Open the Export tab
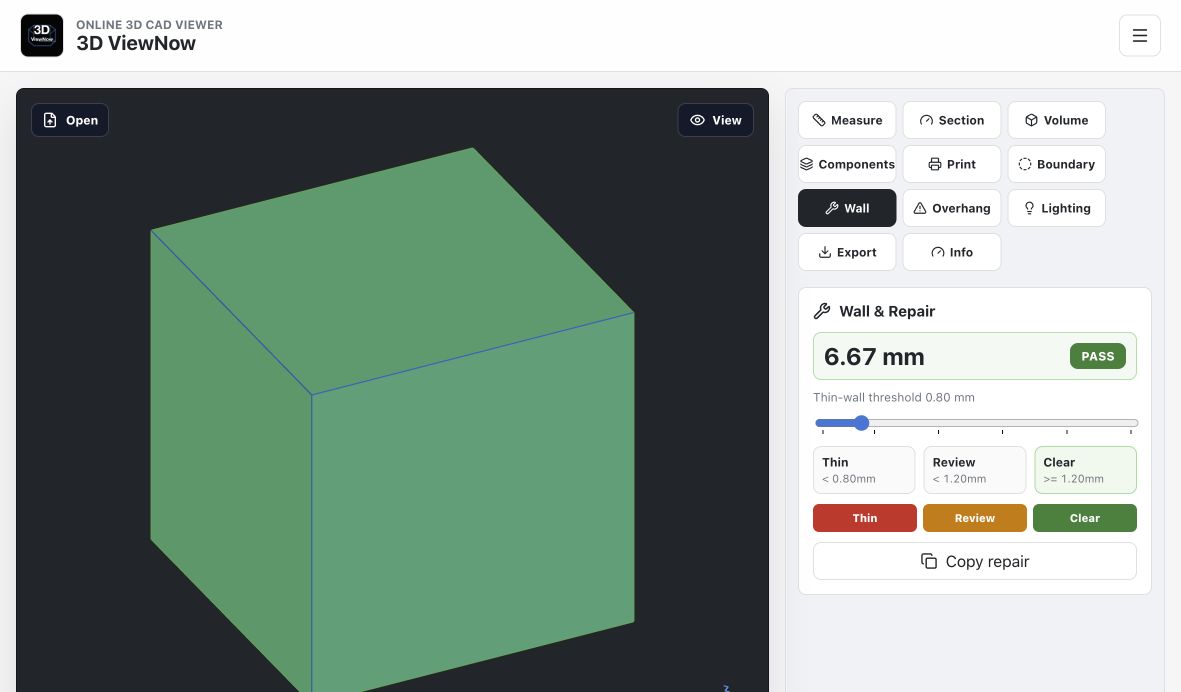The image size is (1181, 692). point(847,252)
